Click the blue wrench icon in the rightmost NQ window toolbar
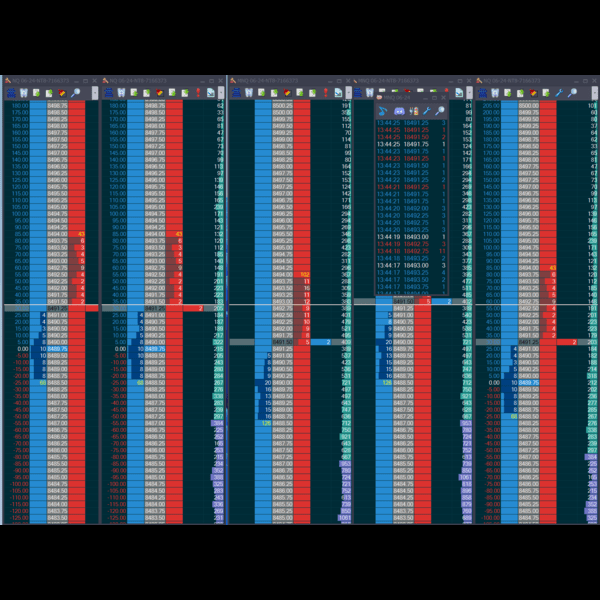The height and width of the screenshot is (600, 600). click(559, 93)
